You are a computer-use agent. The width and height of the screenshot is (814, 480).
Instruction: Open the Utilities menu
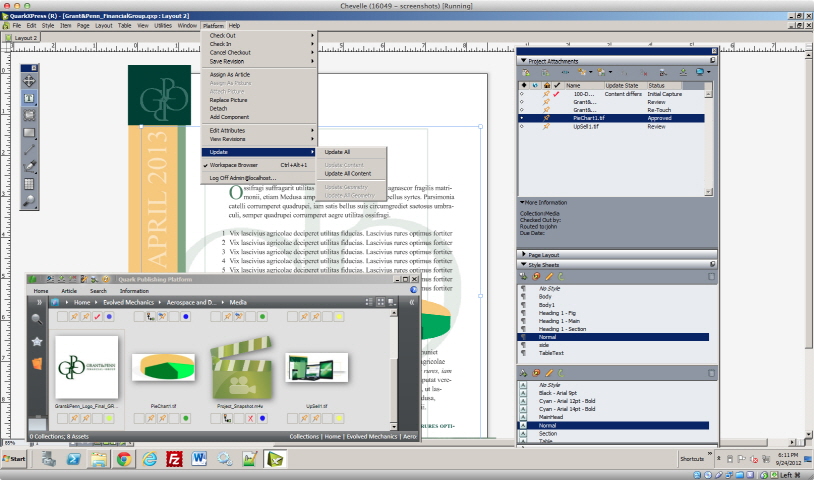click(162, 25)
